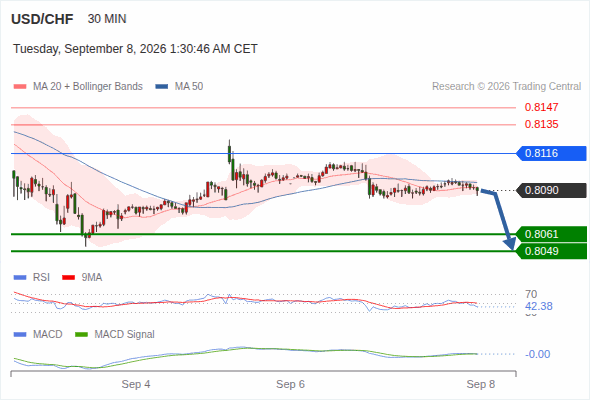Click the blue MACD legend swatch

pos(20,335)
